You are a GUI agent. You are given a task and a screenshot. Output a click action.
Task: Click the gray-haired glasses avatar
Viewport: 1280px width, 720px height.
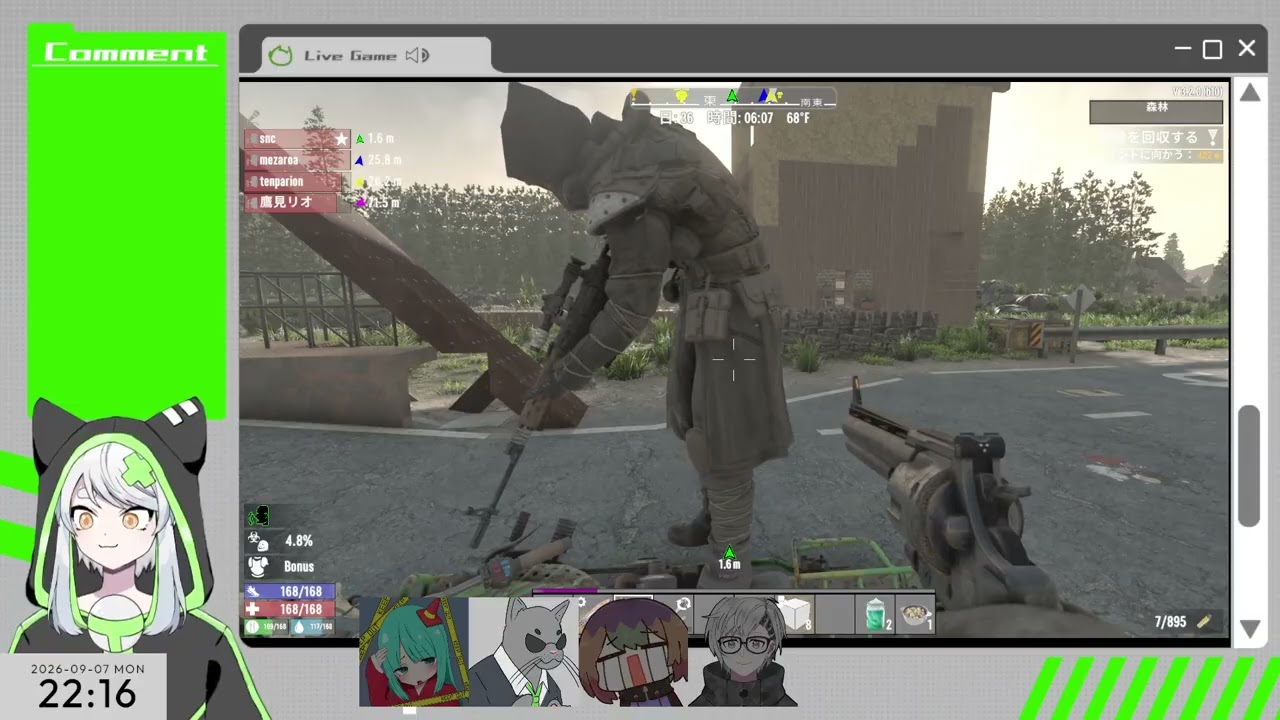(x=742, y=652)
